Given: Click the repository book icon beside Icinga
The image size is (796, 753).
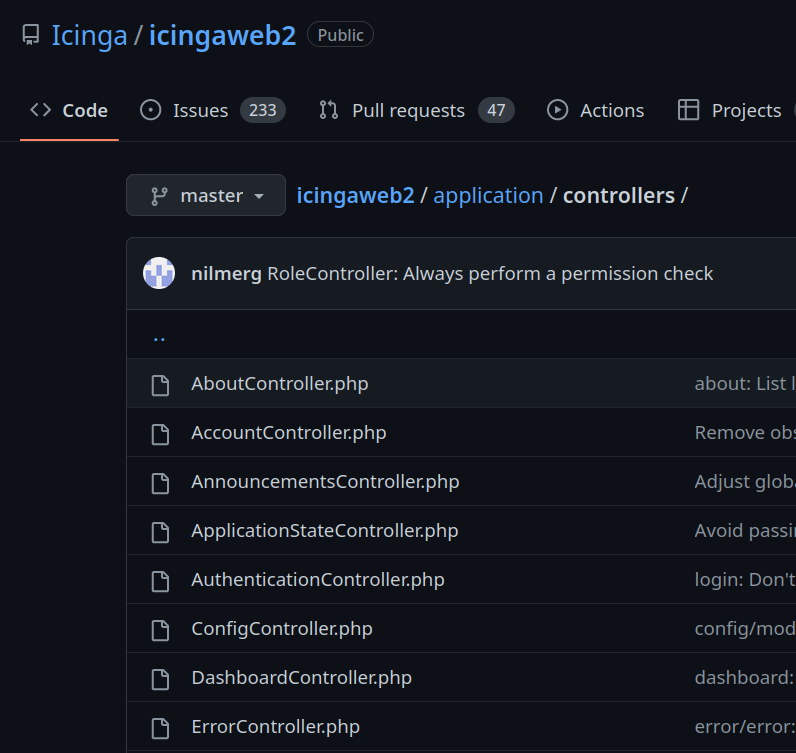Looking at the screenshot, I should pos(31,36).
